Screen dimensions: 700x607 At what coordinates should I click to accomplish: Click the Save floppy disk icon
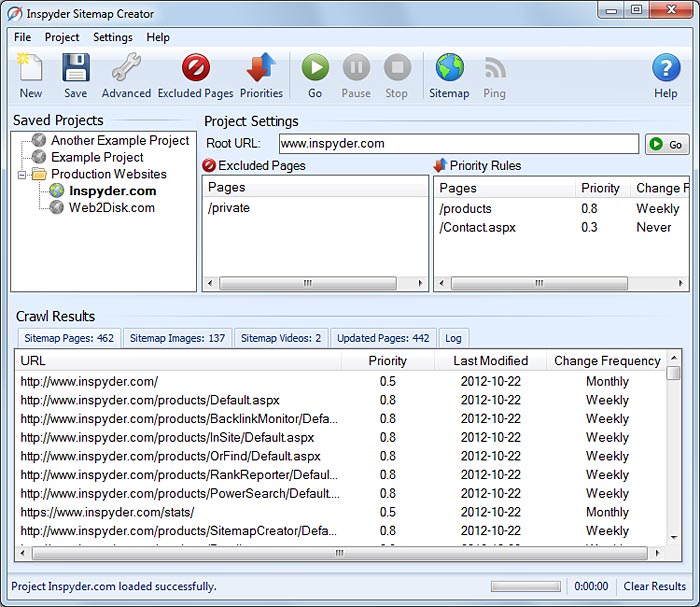75,68
